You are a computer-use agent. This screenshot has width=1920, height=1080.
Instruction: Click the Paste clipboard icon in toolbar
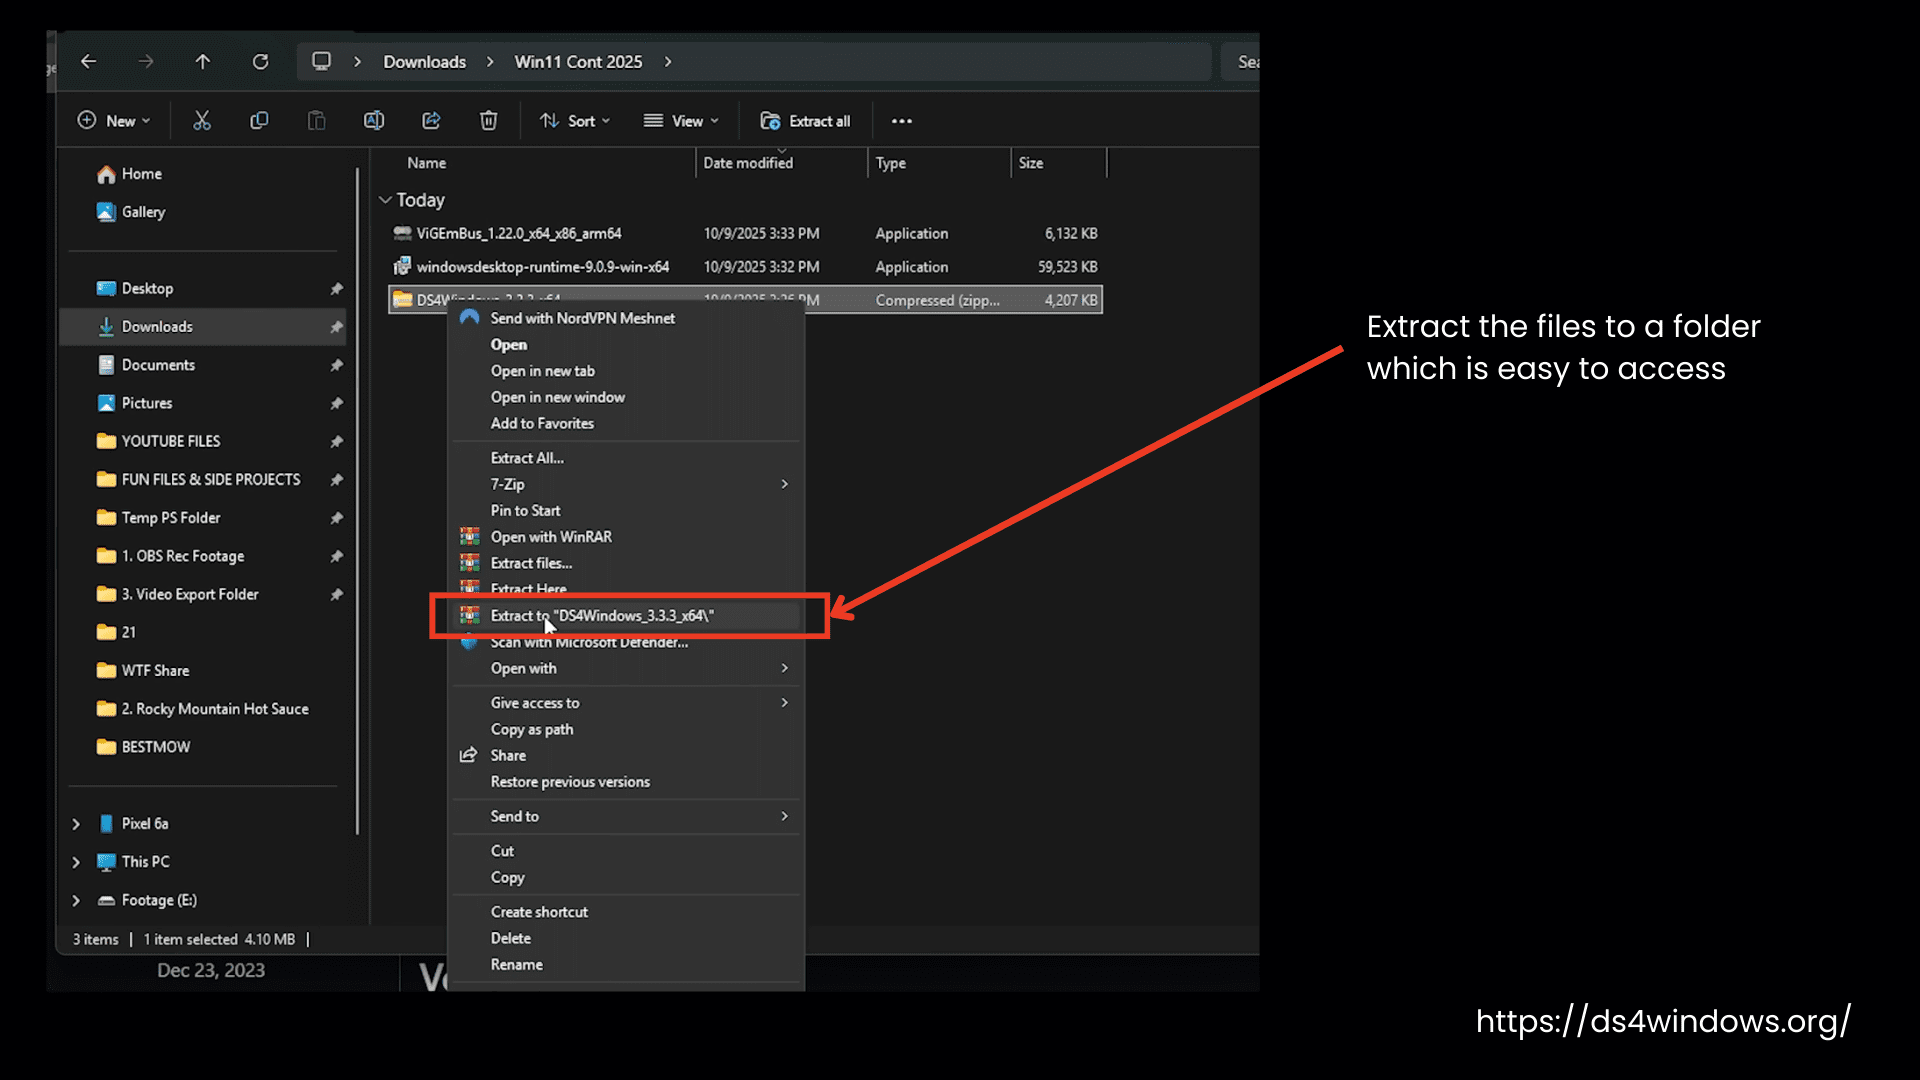(316, 121)
